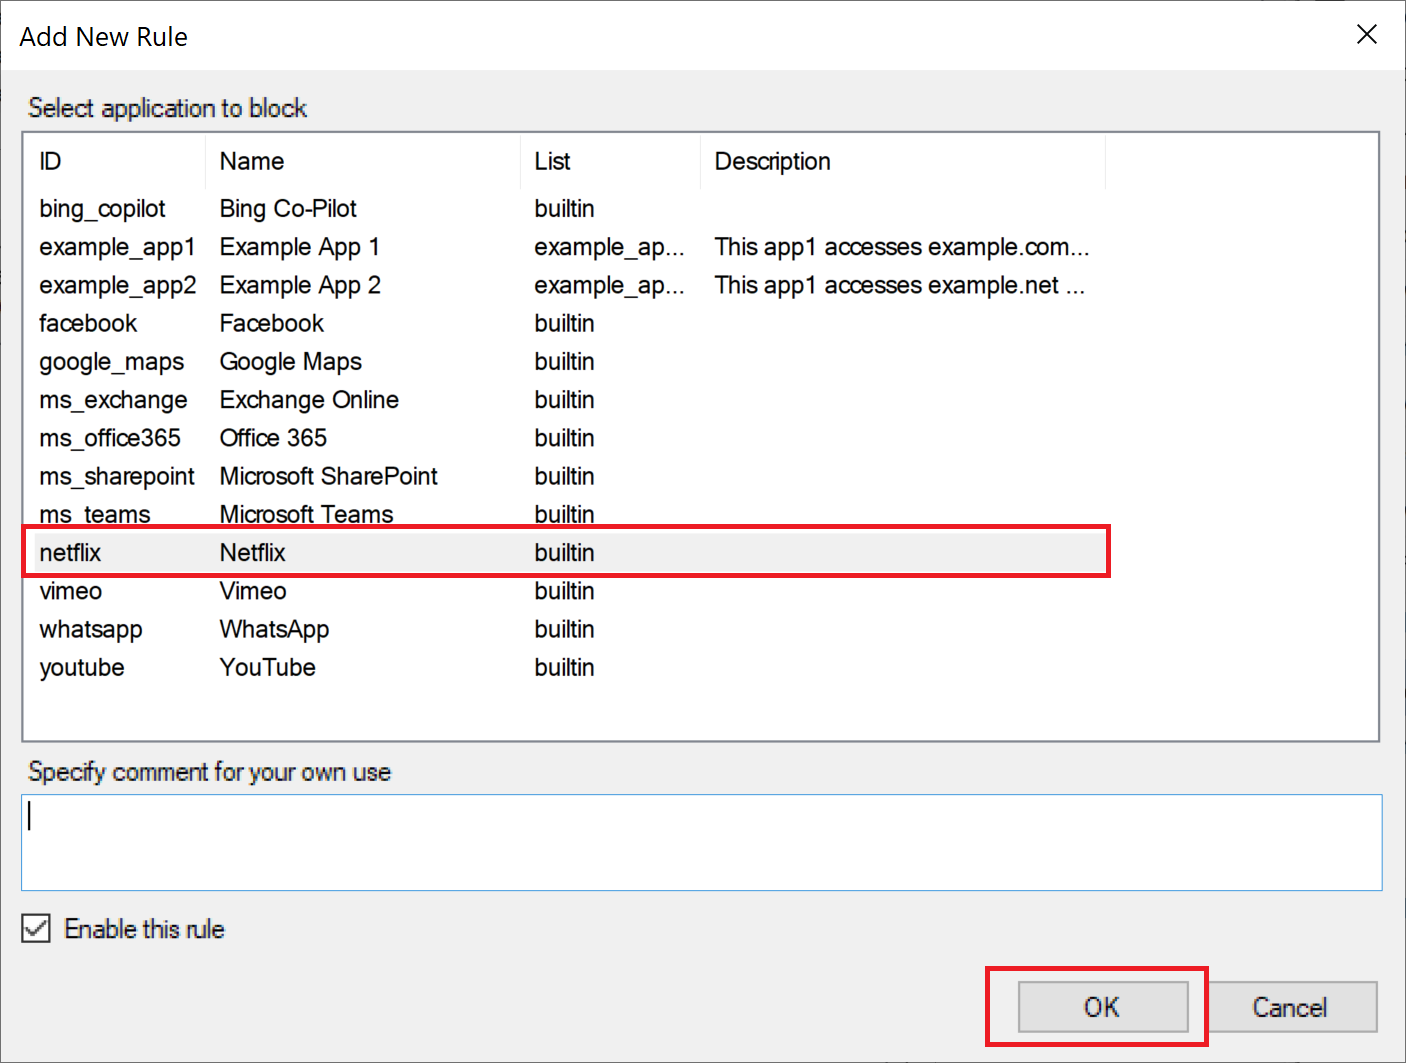Select the facebook application row

coord(570,323)
